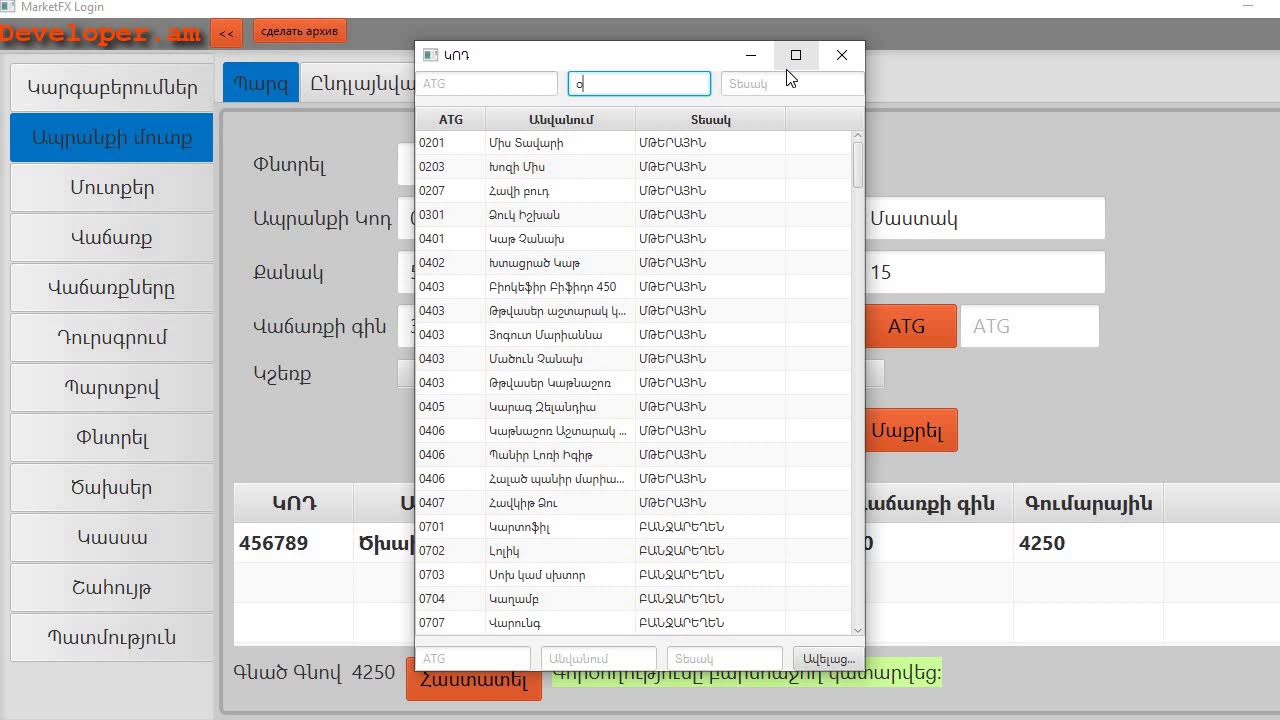This screenshot has width=1280, height=720.
Task: Click the dialog's vertical scrollbar thumb
Action: [857, 165]
